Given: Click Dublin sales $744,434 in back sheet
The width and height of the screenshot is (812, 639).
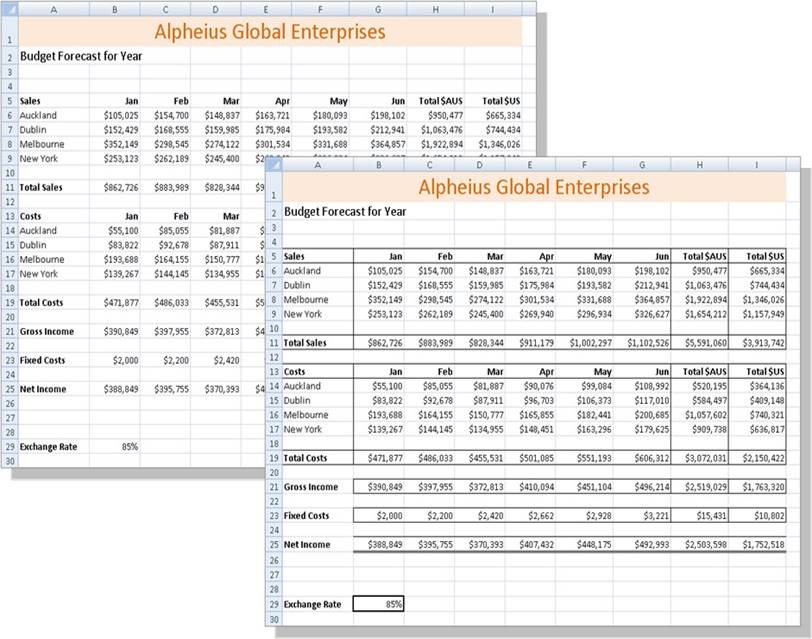Looking at the screenshot, I should (492, 130).
